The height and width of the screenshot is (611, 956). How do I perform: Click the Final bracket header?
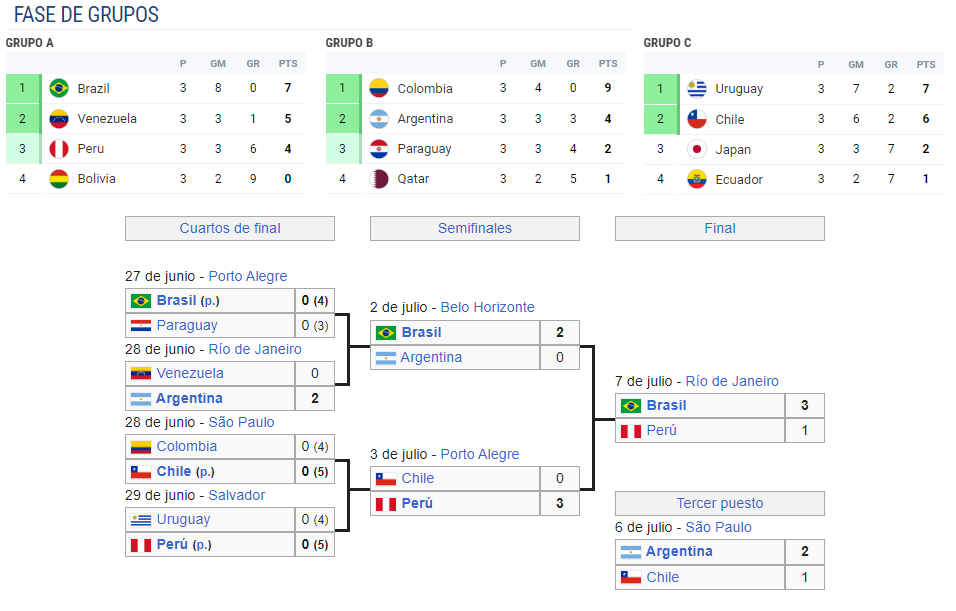click(x=720, y=228)
